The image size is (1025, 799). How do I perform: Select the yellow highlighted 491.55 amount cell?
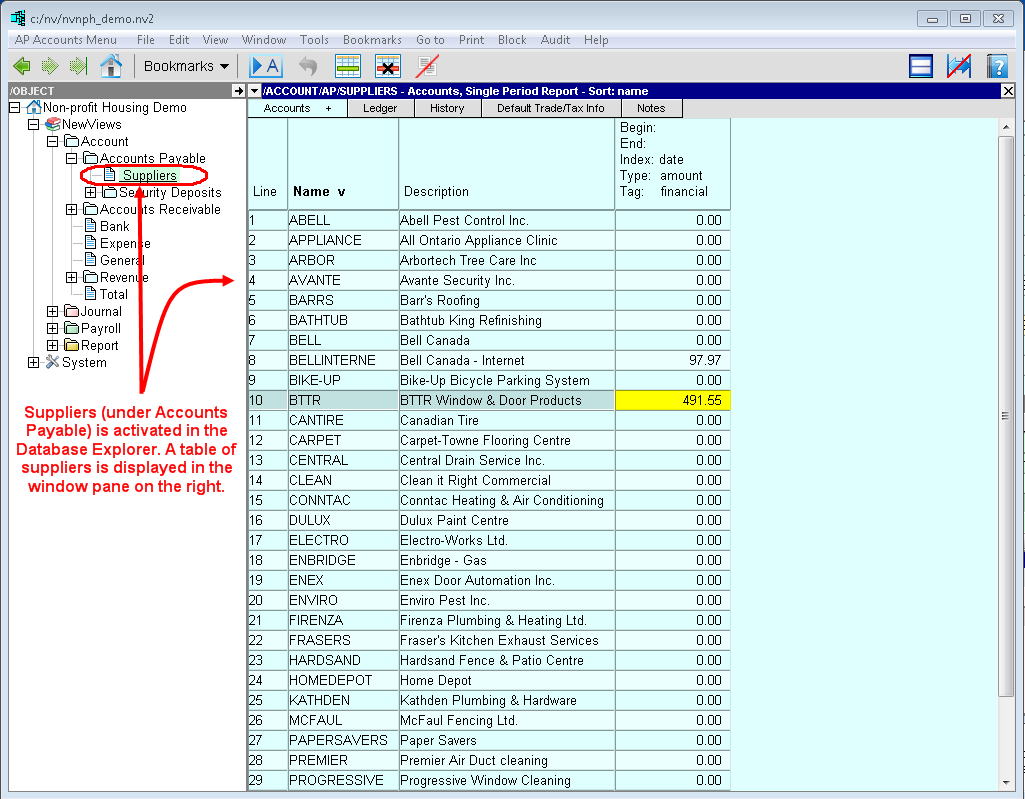coord(673,400)
